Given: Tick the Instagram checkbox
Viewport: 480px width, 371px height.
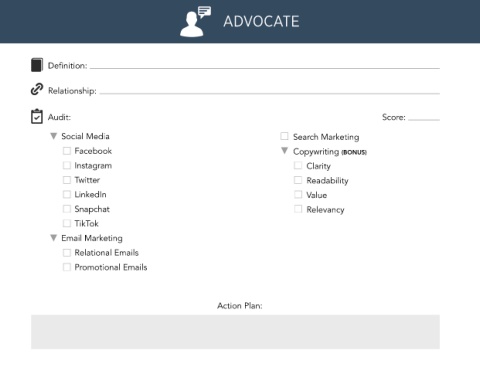Looking at the screenshot, I should 67,165.
